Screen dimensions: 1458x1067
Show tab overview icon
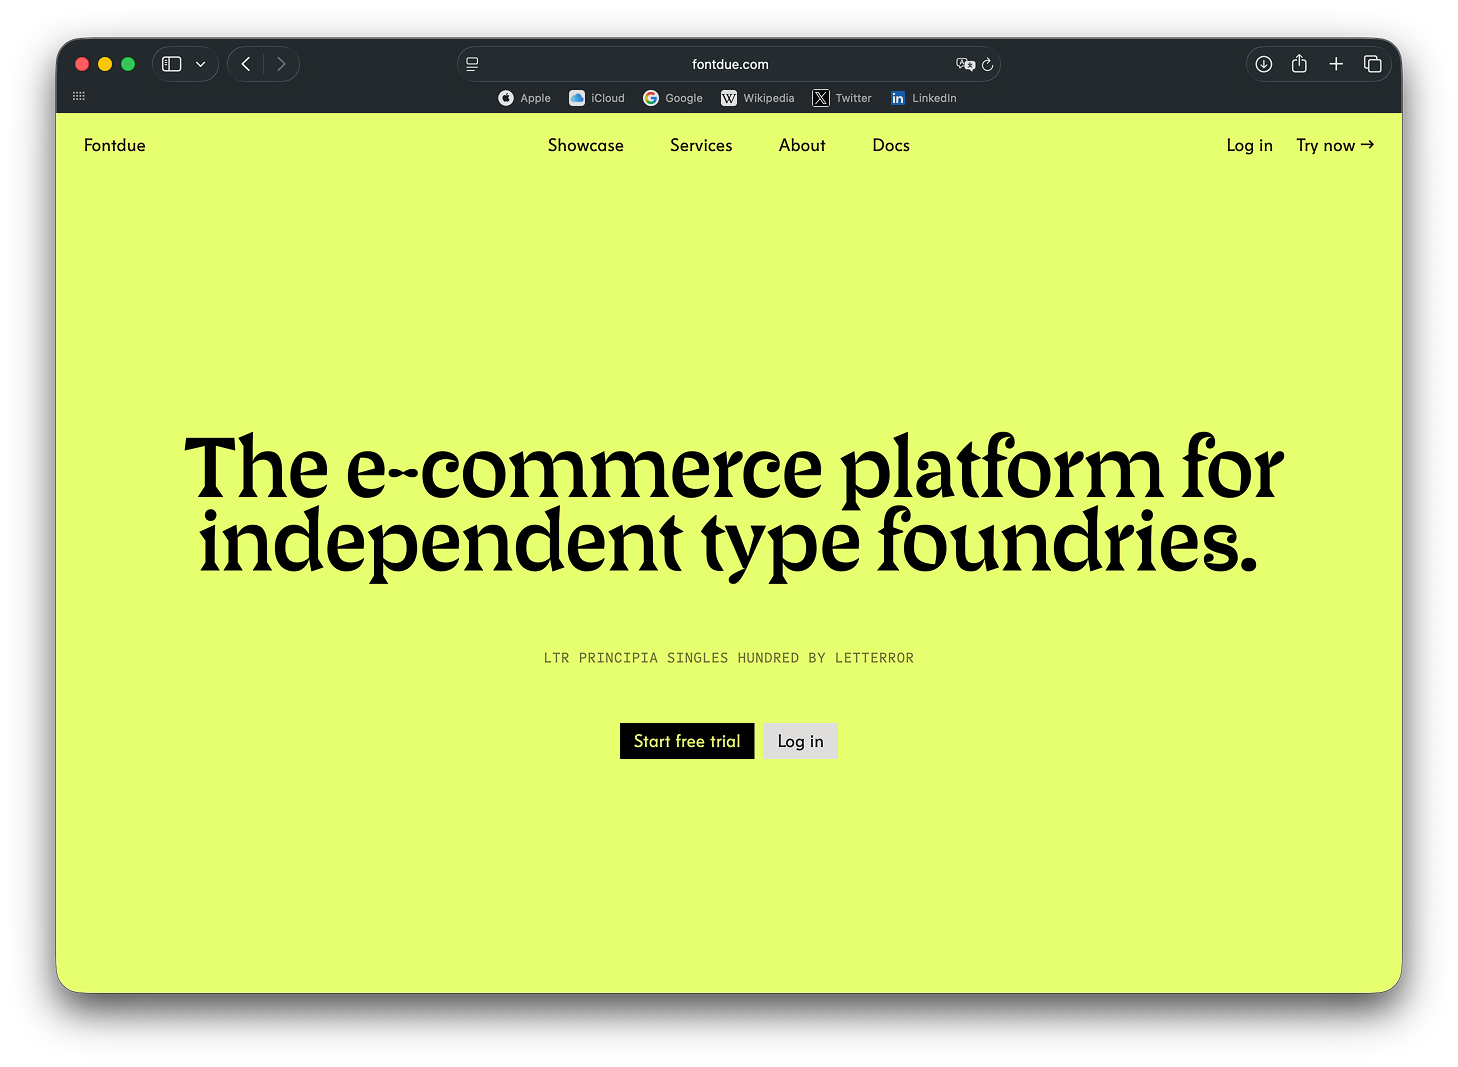pos(1372,64)
